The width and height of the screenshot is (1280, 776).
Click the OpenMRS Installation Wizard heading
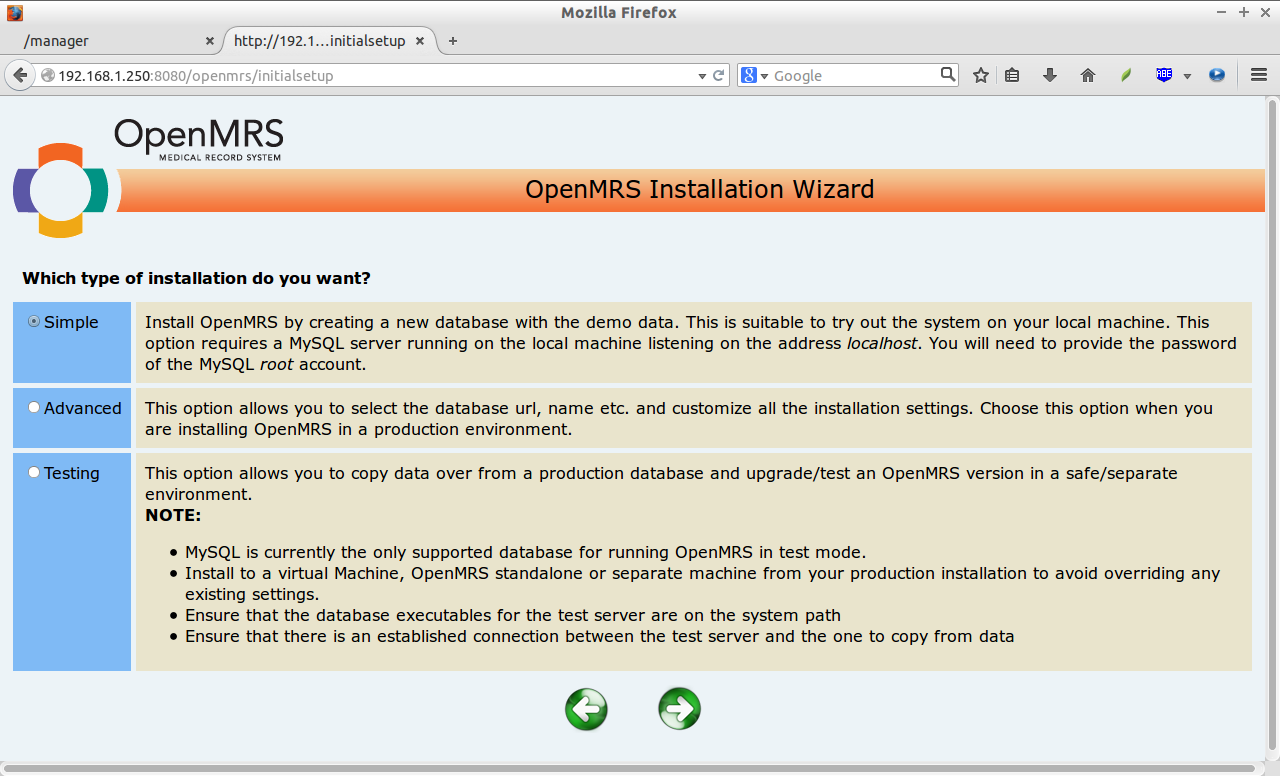point(699,189)
